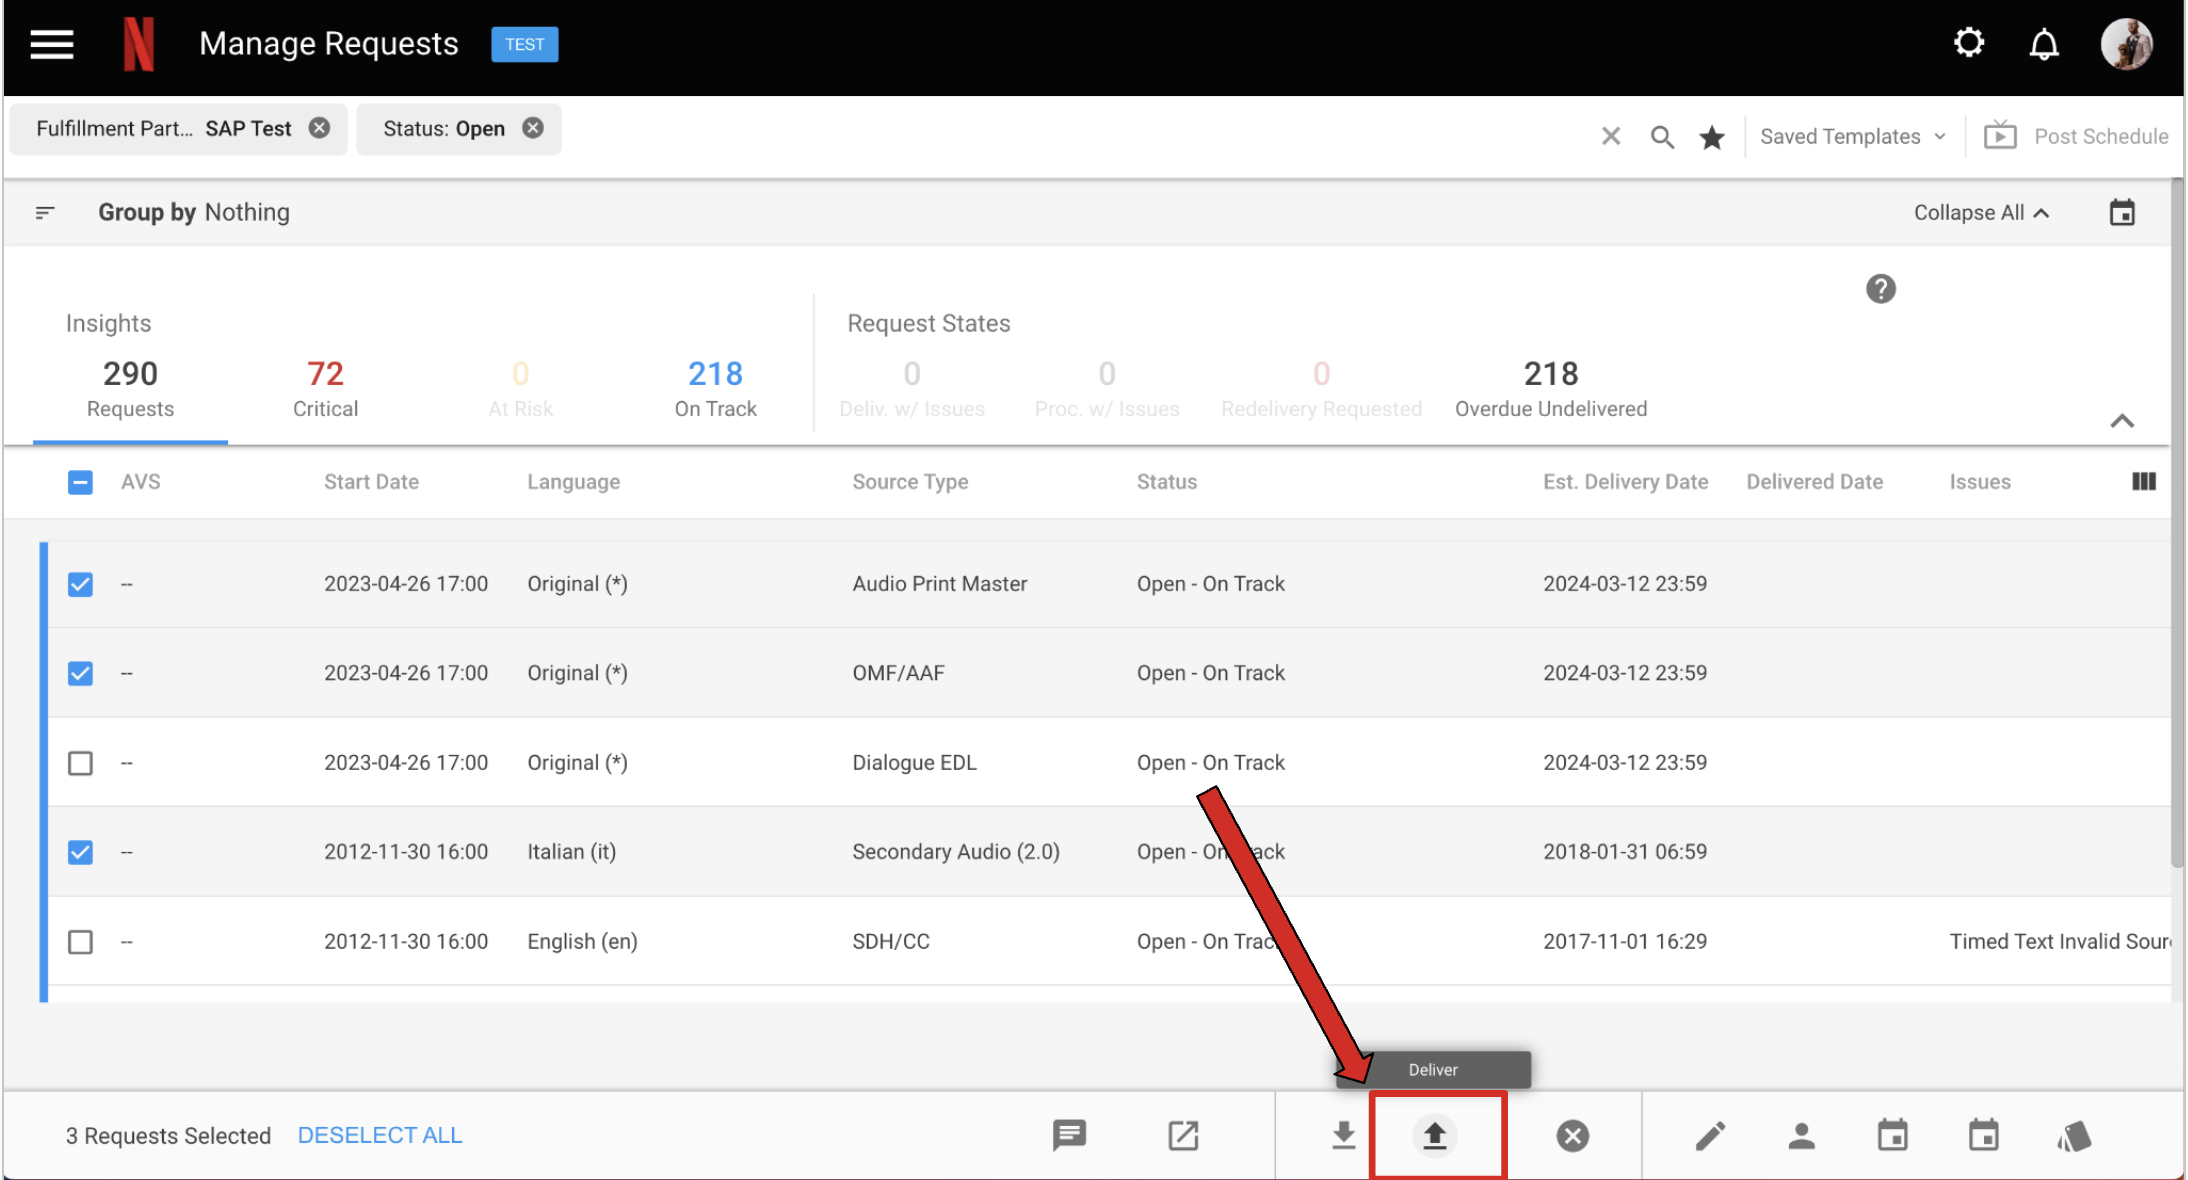
Task: Click the column customization grid icon
Action: (2144, 481)
